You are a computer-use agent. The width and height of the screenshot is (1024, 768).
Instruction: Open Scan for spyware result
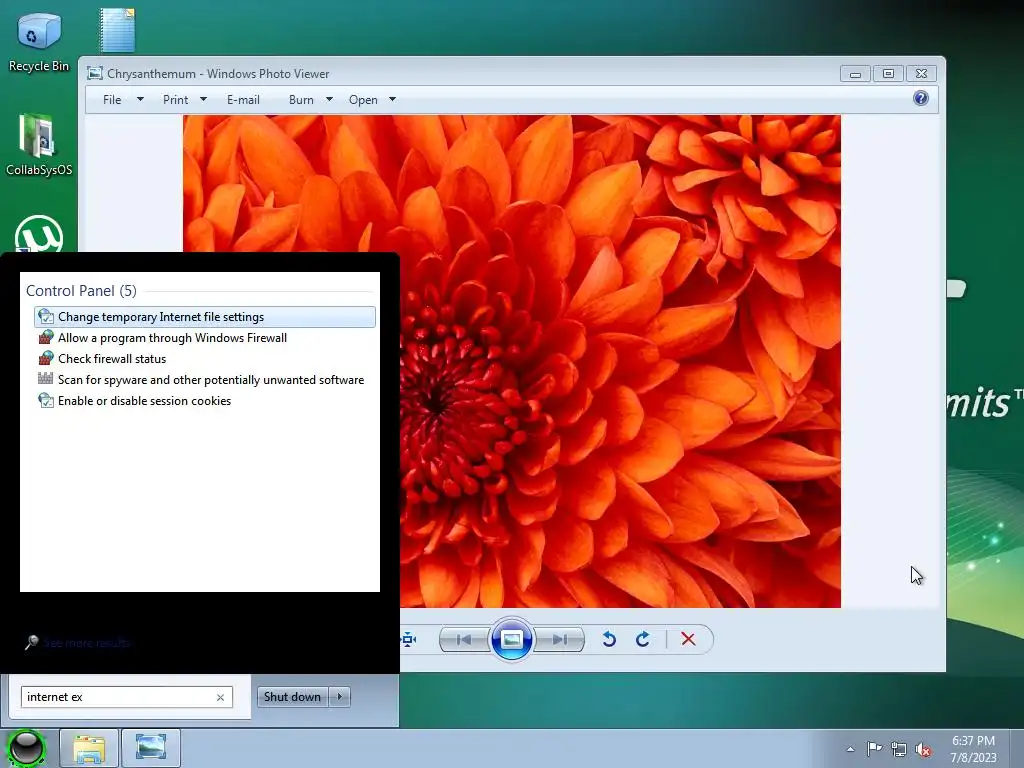(x=205, y=379)
